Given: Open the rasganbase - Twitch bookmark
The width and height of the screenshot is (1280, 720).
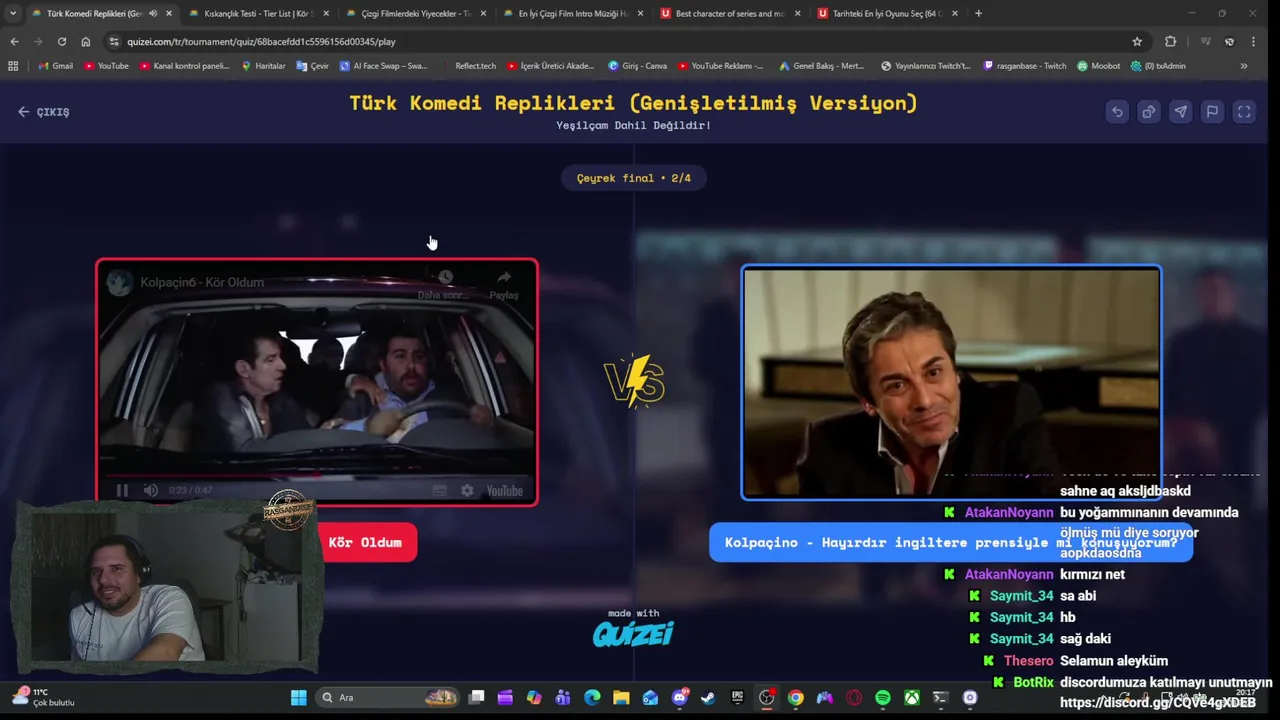Looking at the screenshot, I should [x=1025, y=66].
